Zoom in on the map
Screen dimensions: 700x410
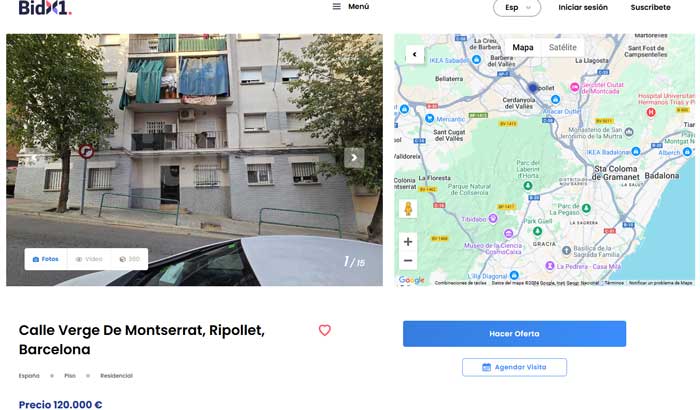click(408, 242)
